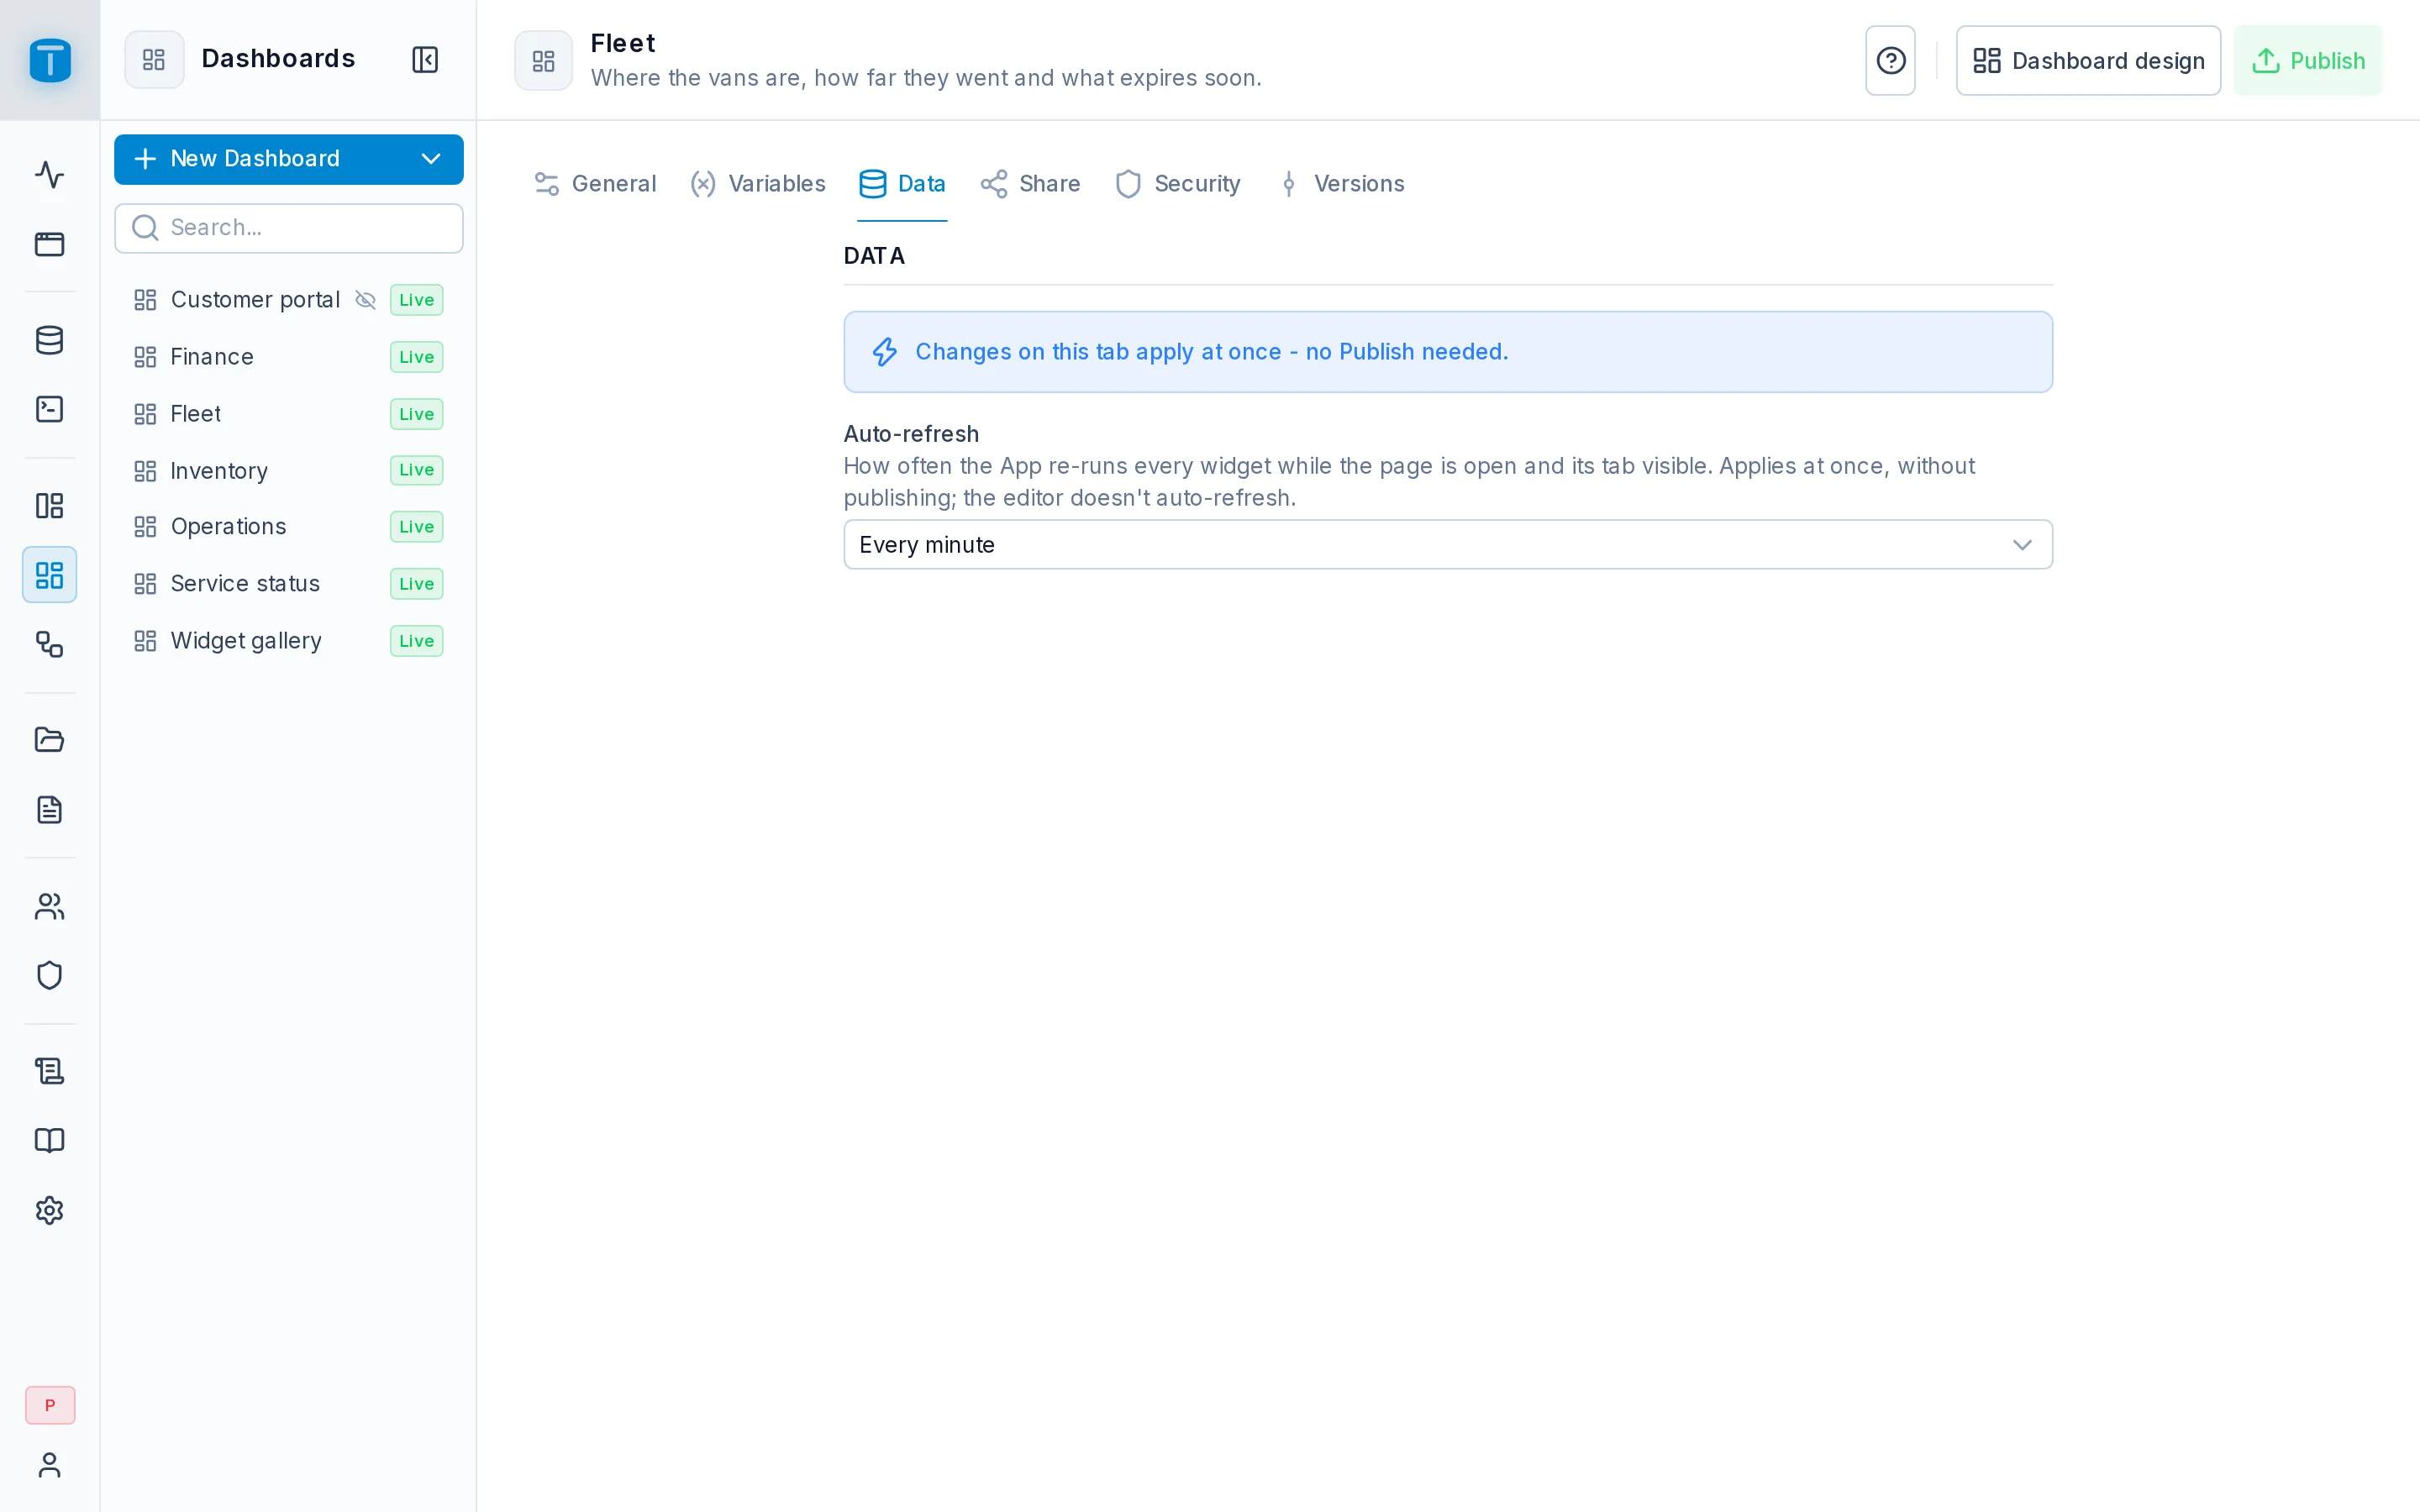
Task: Open the settings gear sidebar icon
Action: point(49,1210)
